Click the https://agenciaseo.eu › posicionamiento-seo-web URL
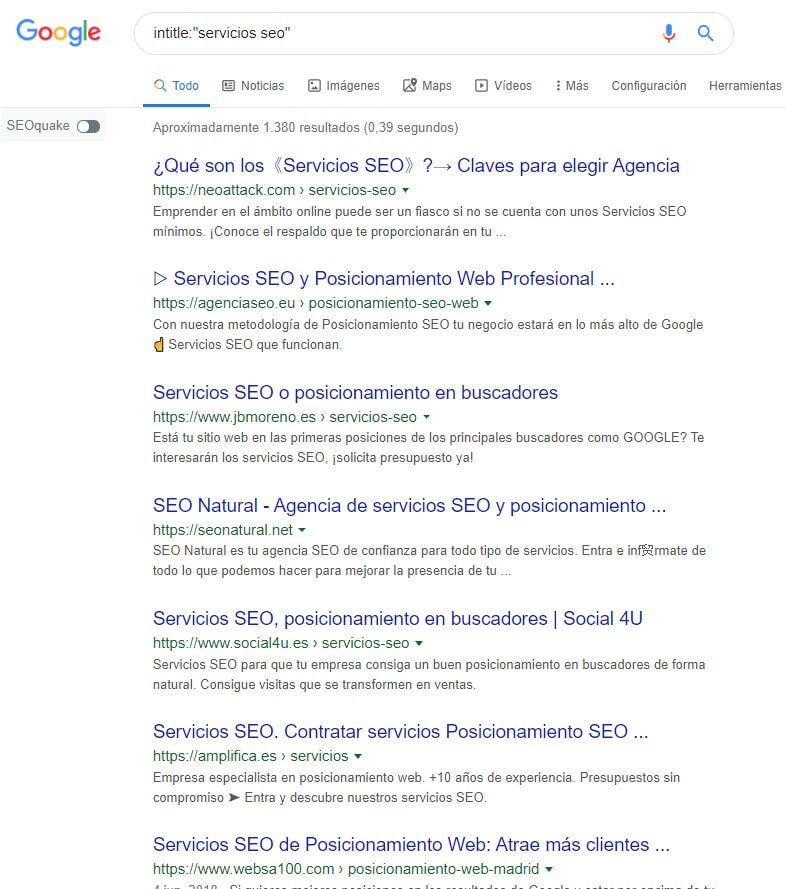Viewport: 786px width, 889px height. pos(316,303)
